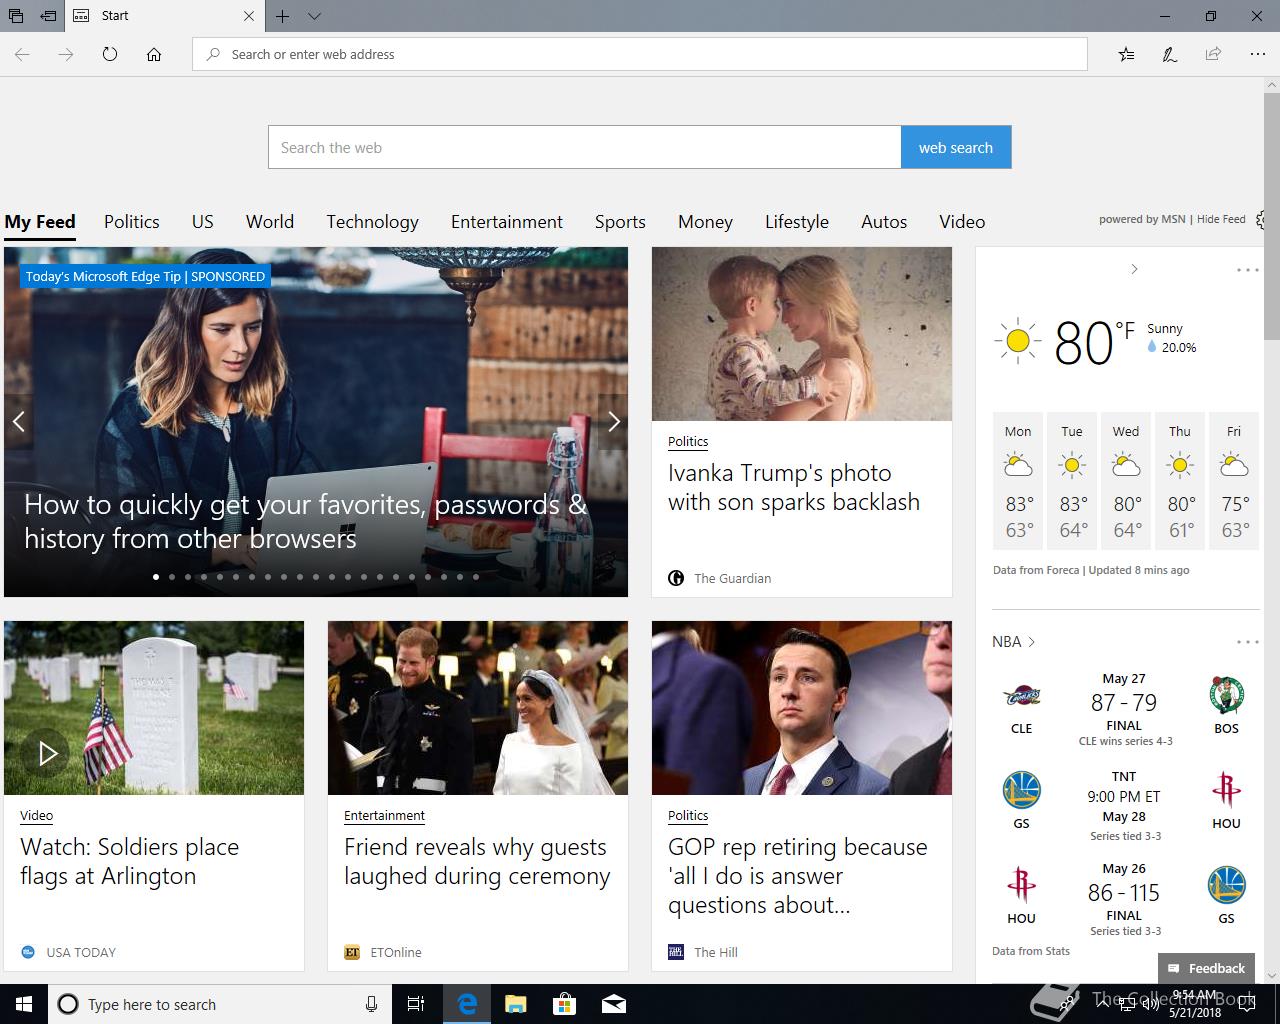The height and width of the screenshot is (1024, 1280).
Task: Open the World tab
Action: 270,222
